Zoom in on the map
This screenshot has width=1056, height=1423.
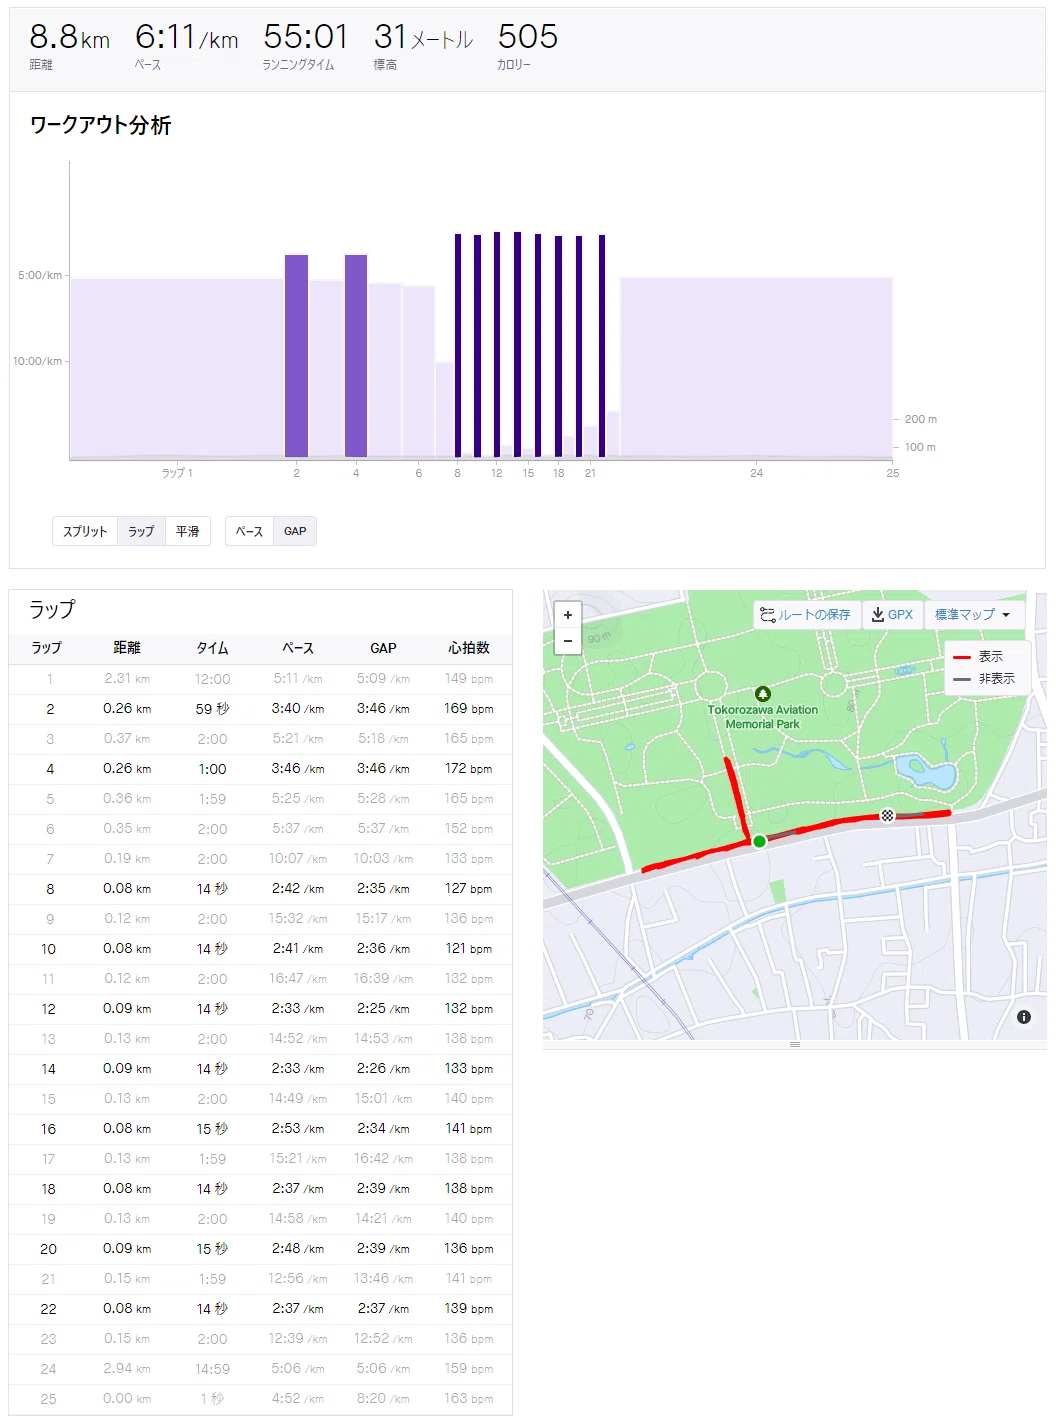tap(568, 615)
